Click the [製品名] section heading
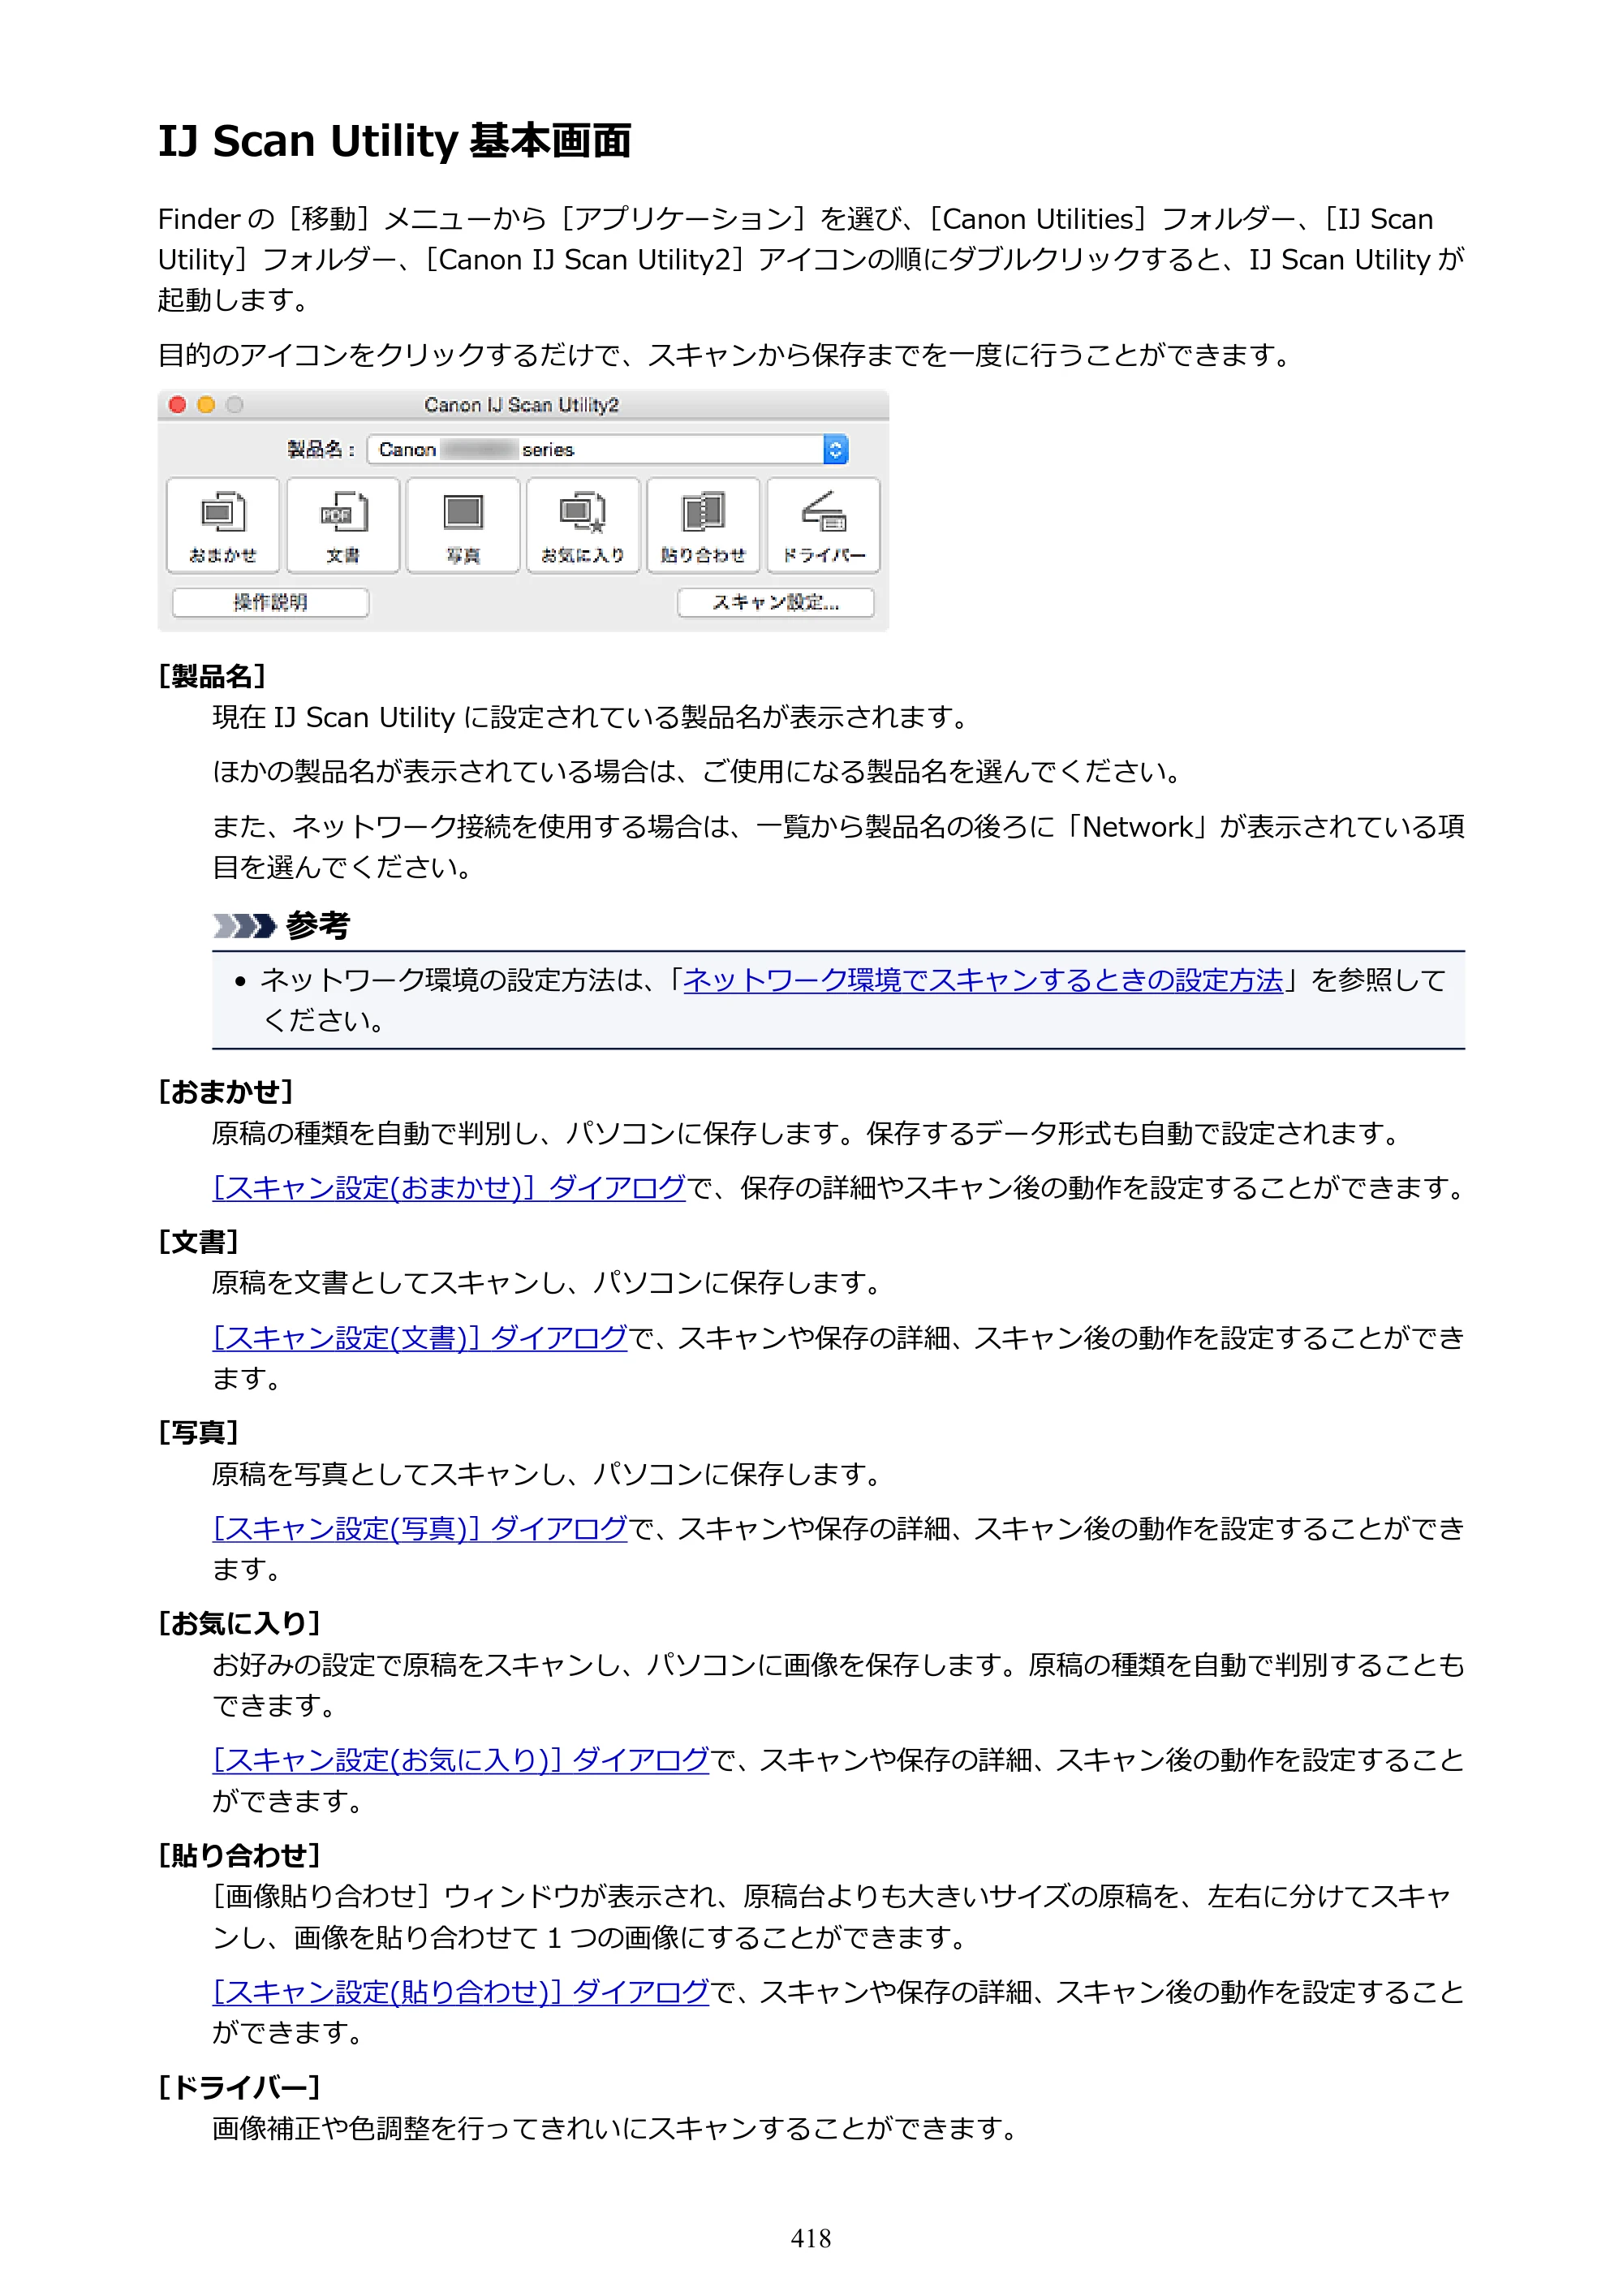The image size is (1623, 2296). (212, 676)
